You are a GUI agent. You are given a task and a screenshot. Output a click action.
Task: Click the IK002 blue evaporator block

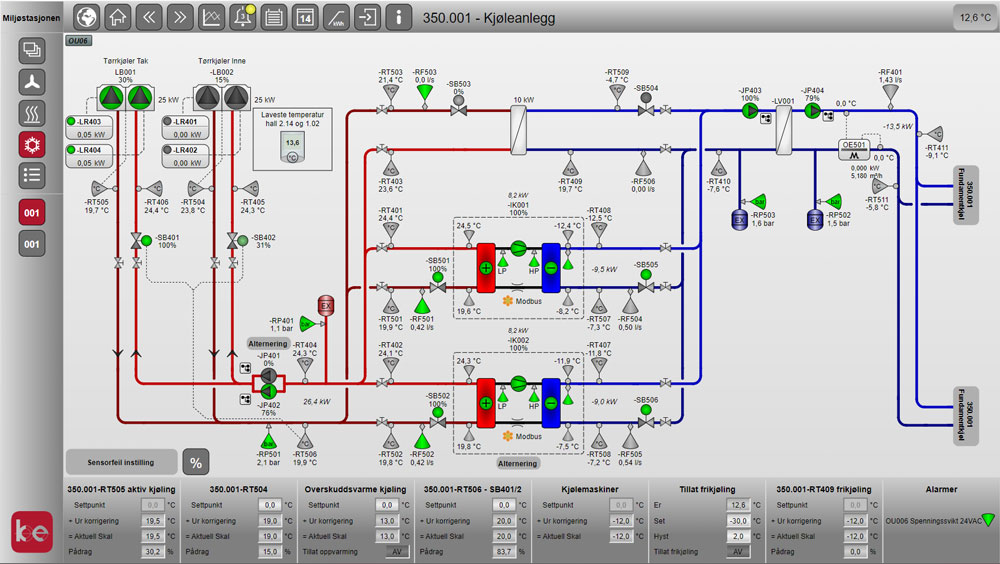[x=551, y=403]
